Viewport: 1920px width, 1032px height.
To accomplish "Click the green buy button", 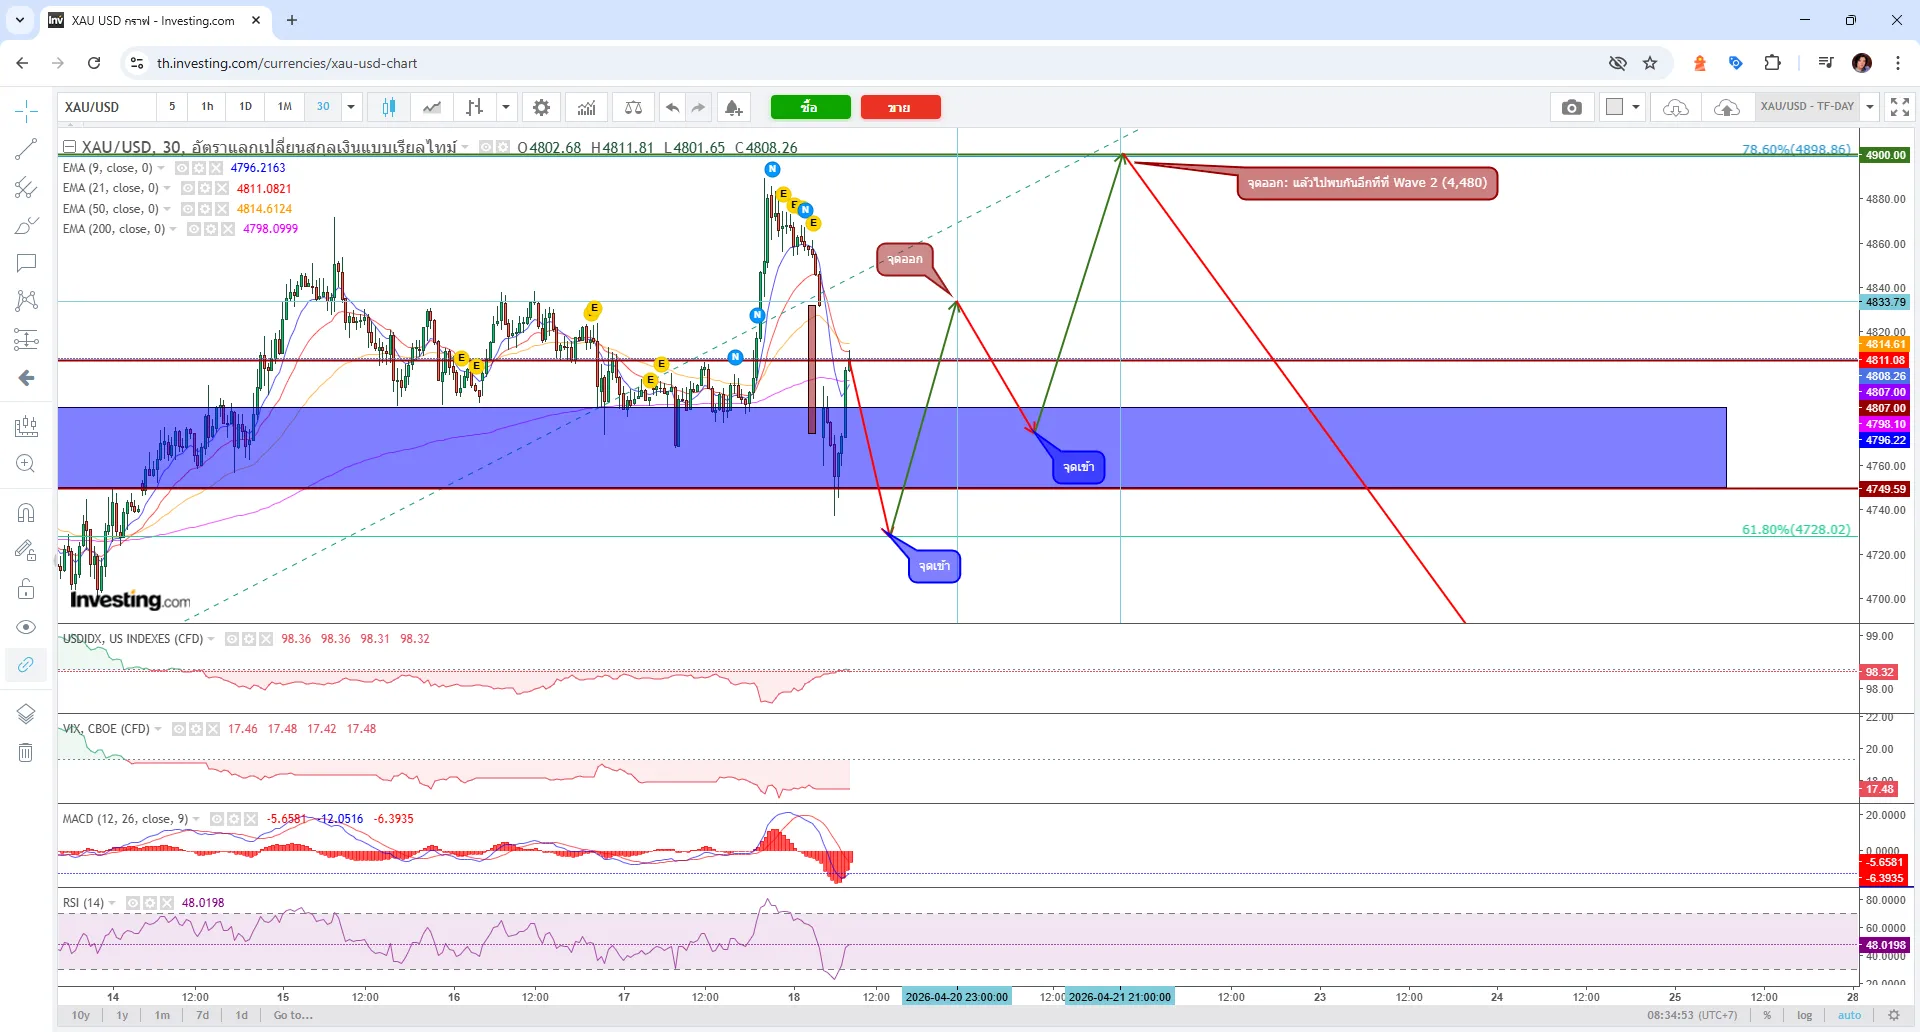I will (x=811, y=107).
